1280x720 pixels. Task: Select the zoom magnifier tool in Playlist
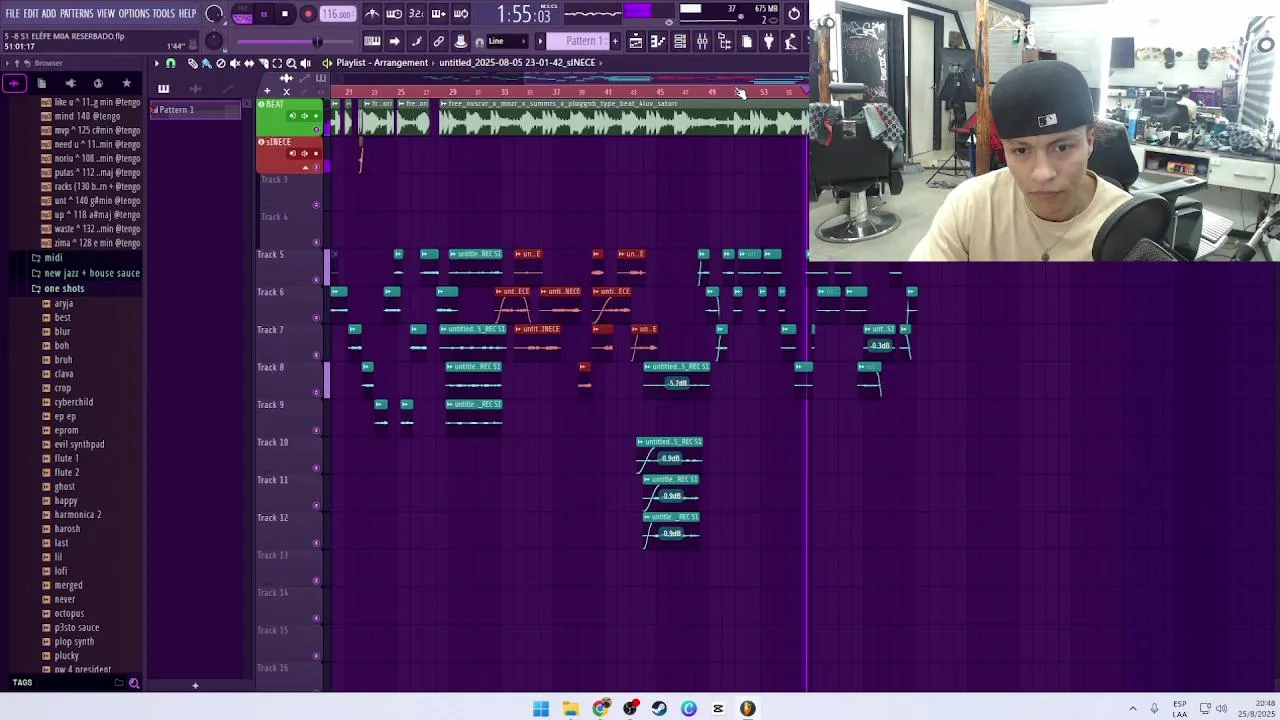point(291,63)
